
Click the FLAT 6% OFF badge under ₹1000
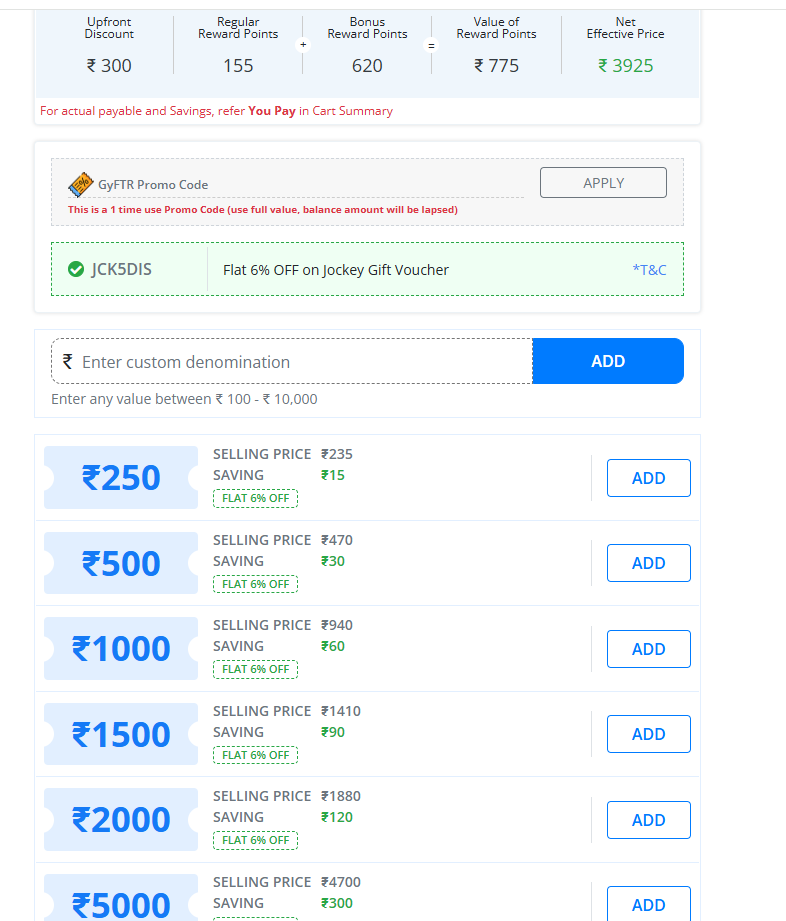[x=255, y=669]
